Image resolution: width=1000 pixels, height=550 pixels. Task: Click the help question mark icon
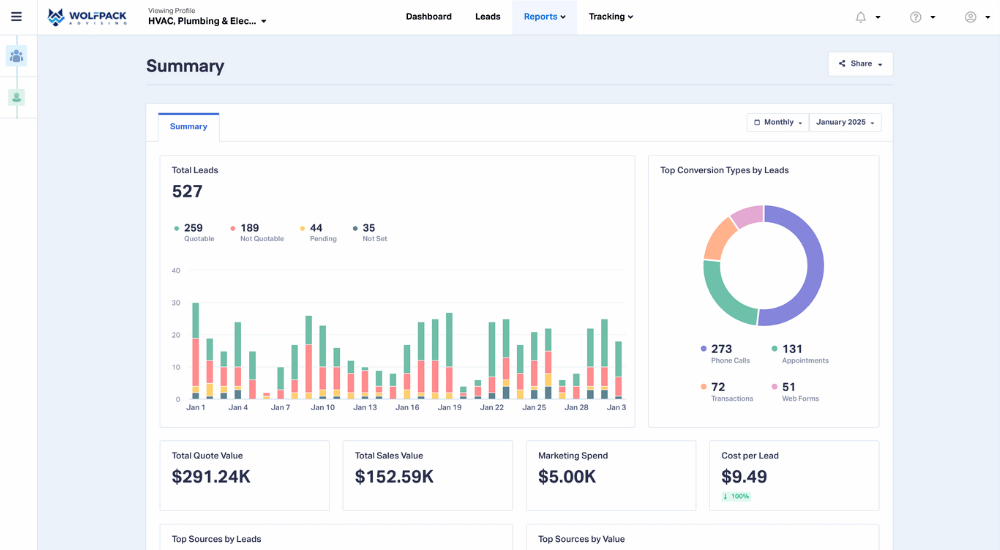[915, 17]
